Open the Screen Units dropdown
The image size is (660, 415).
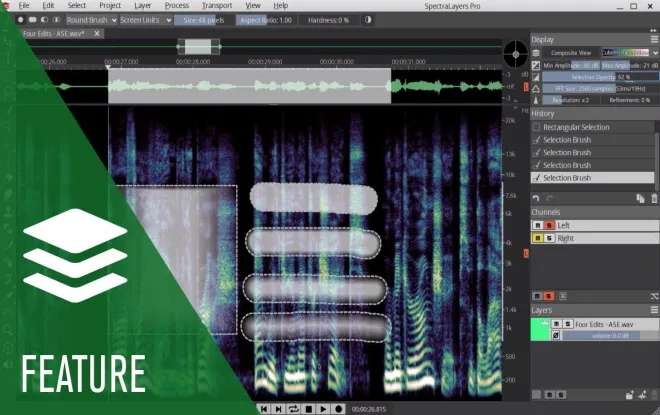(145, 20)
